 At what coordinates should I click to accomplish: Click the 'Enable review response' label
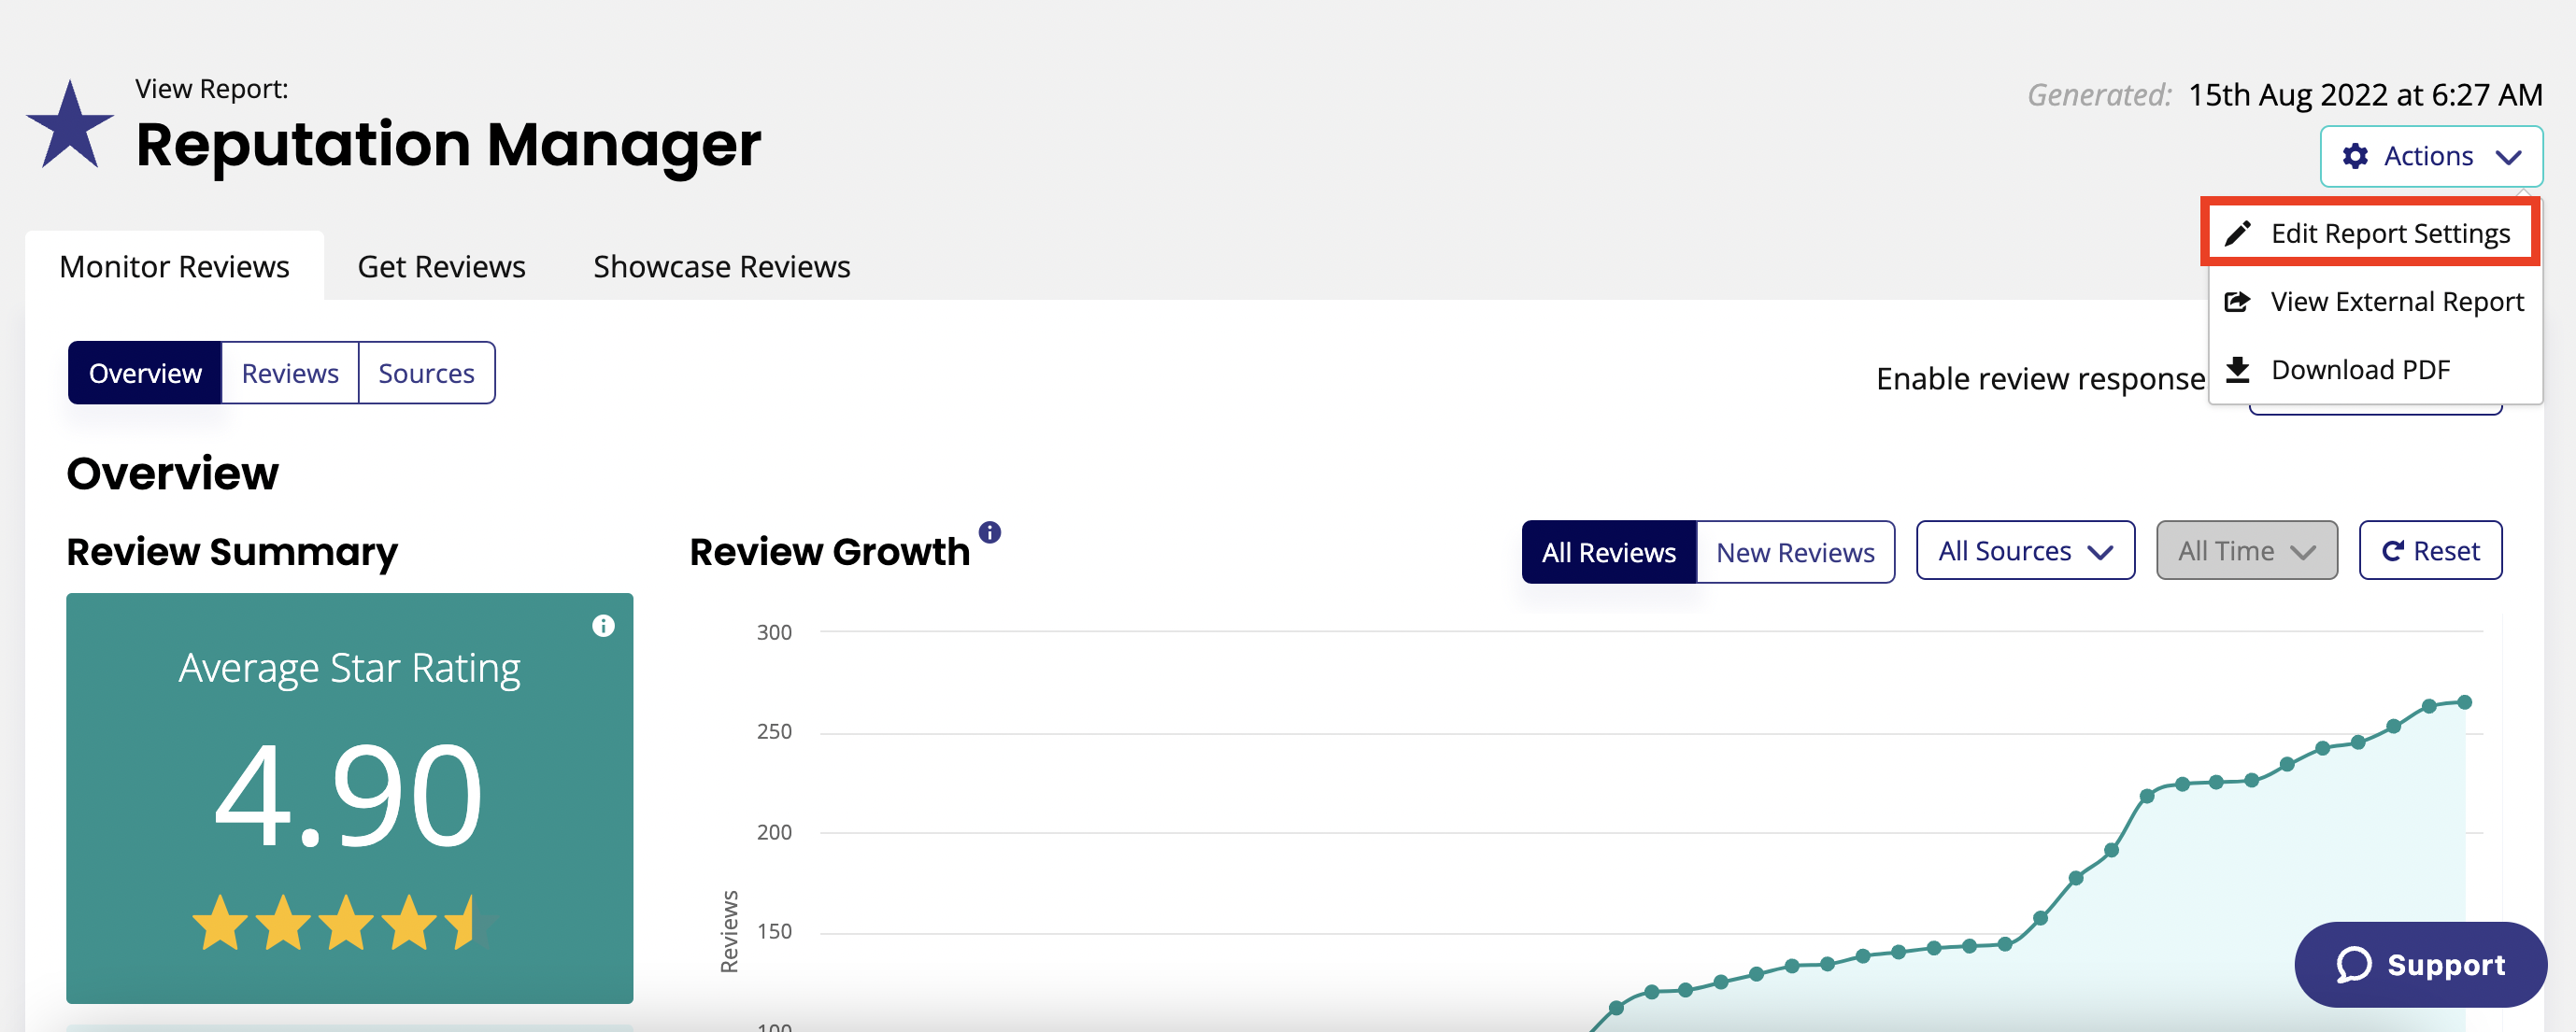(2040, 379)
